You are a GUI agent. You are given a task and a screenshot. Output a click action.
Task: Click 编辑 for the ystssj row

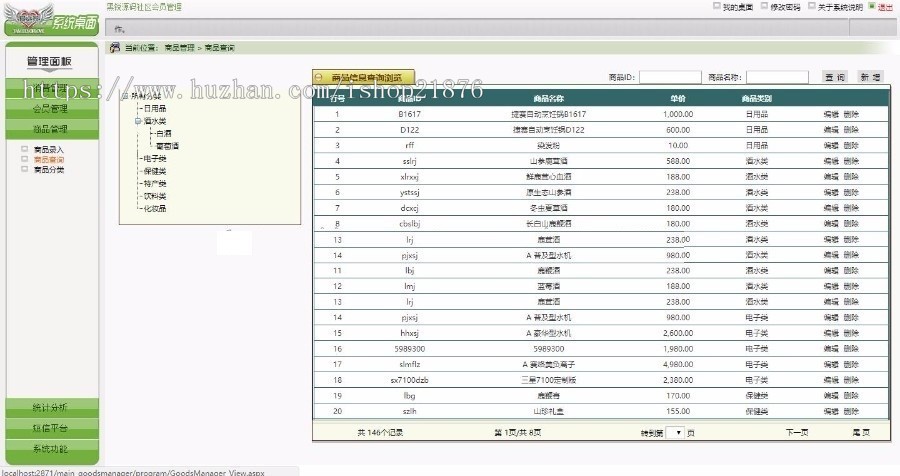point(831,192)
